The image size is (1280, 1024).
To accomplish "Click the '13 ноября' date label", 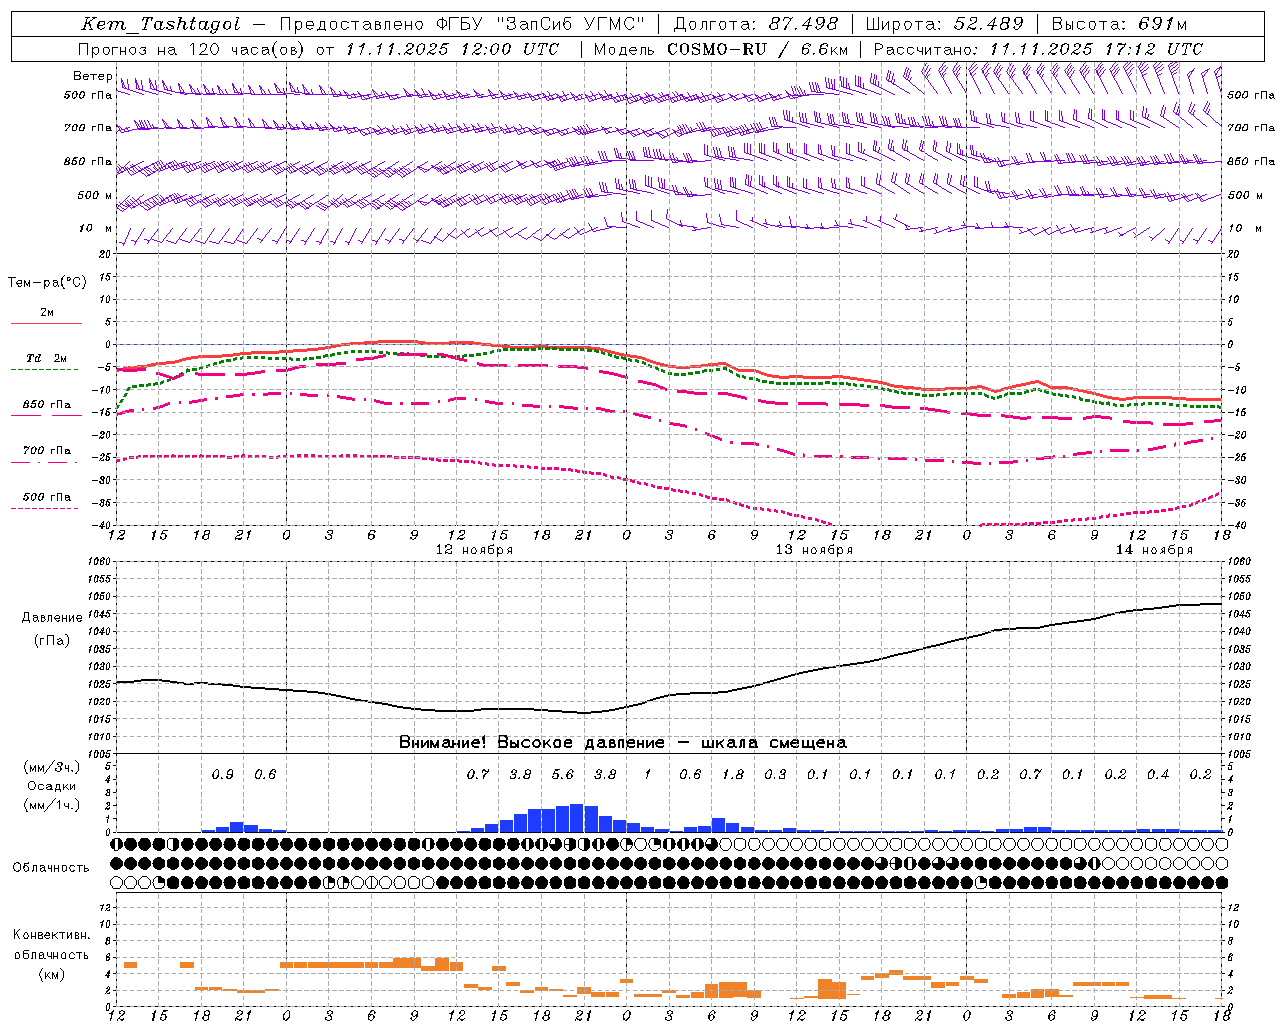I will (814, 550).
